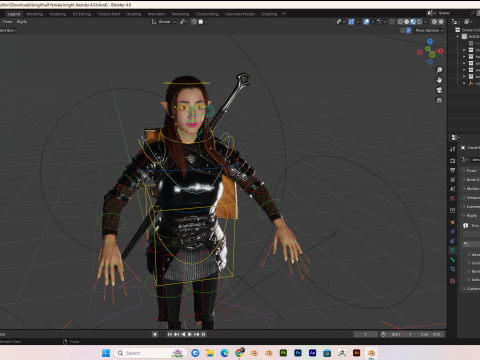Add a new workspace with plus button
Viewport: 480px width, 360px height.
point(284,14)
